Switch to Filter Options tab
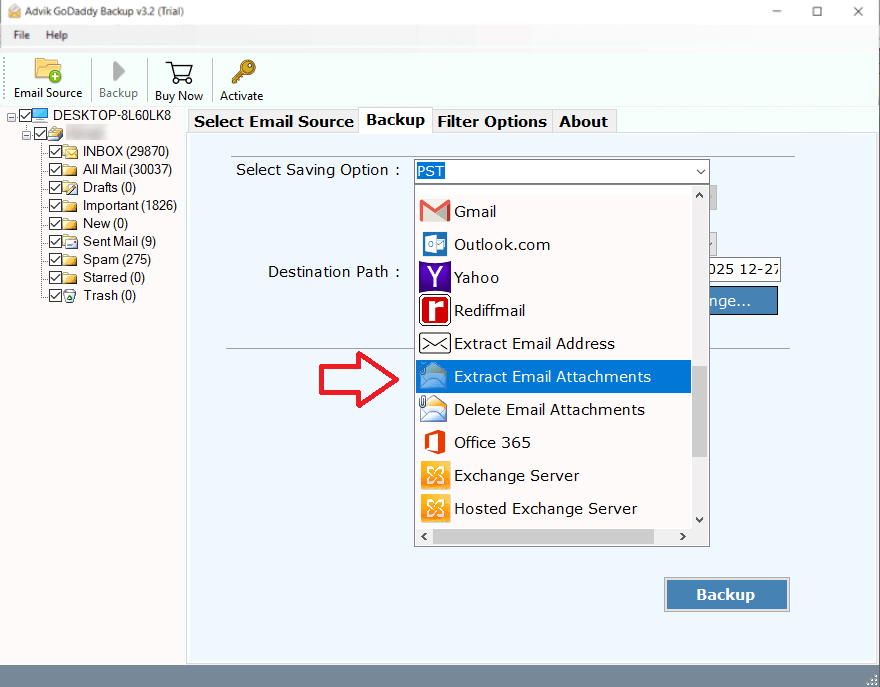This screenshot has height=687, width=880. [x=492, y=121]
